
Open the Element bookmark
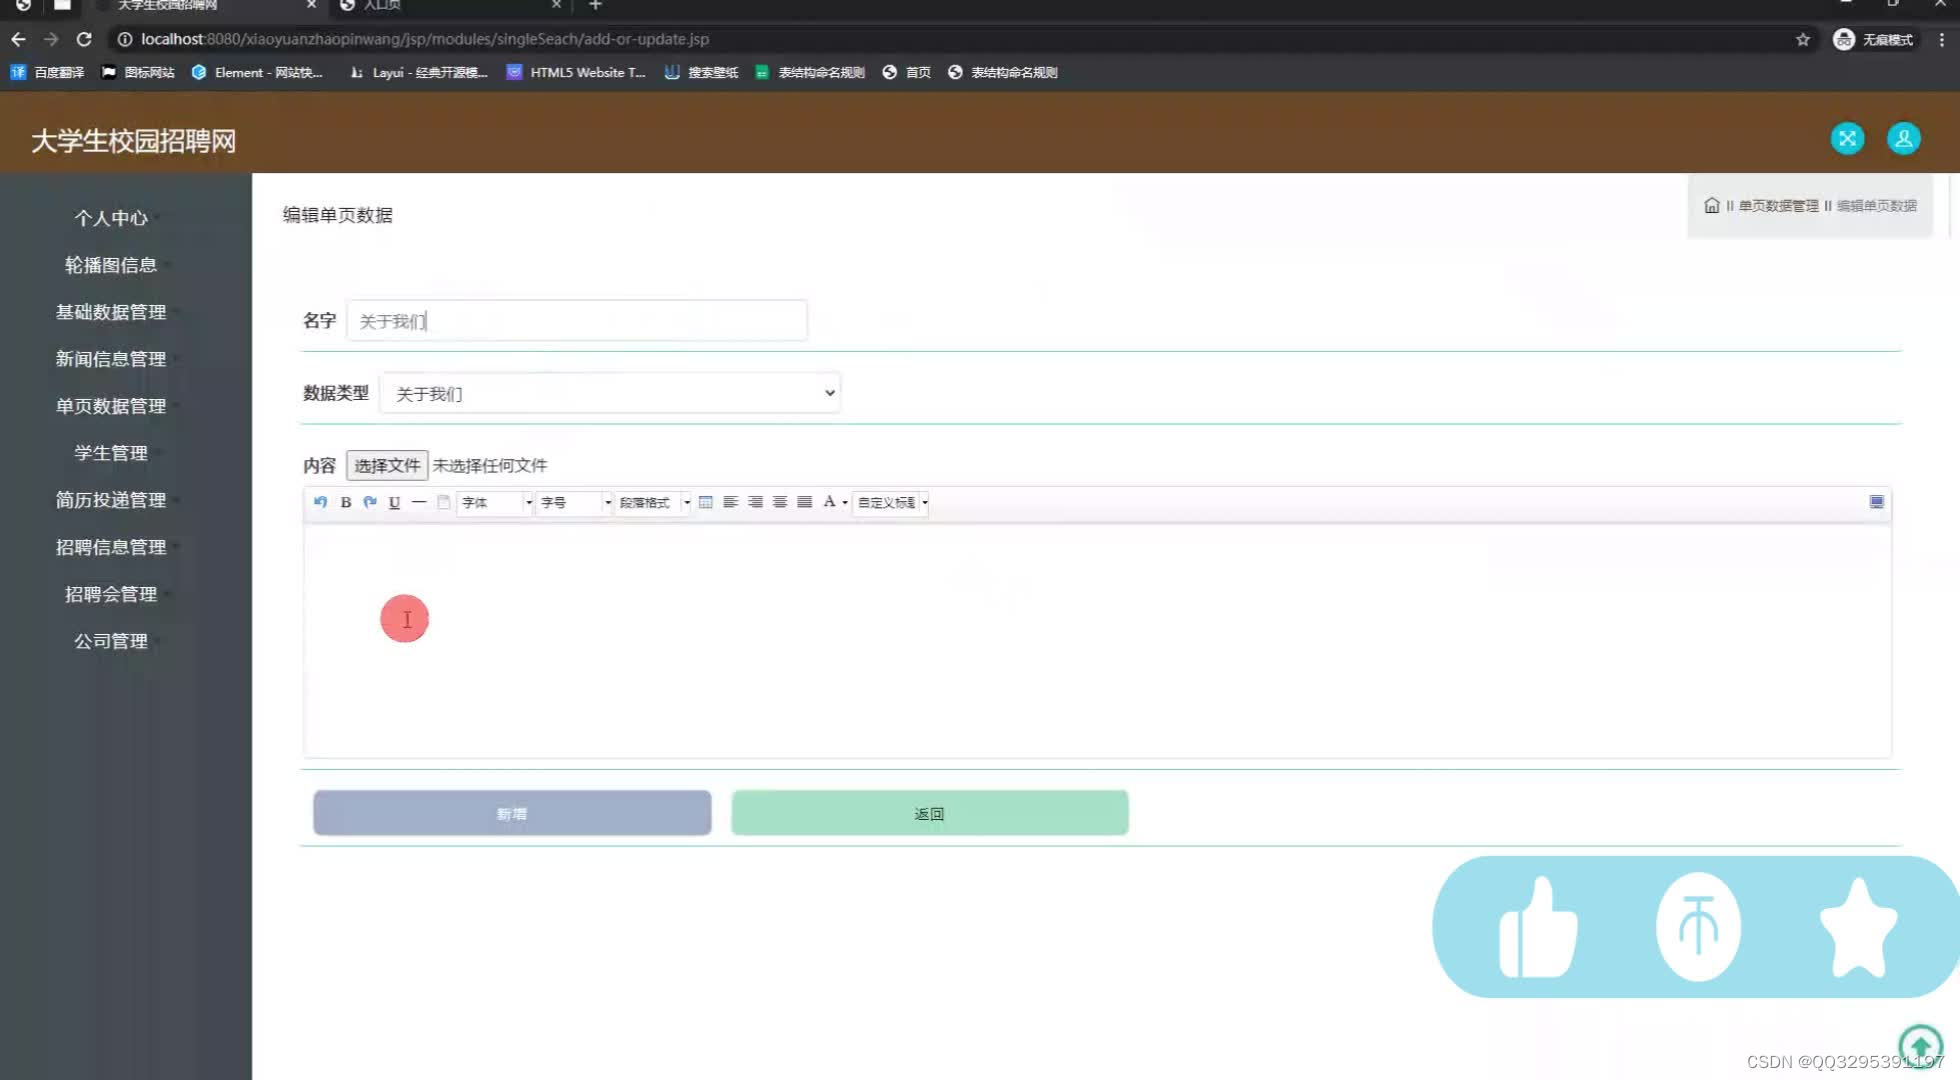[257, 72]
